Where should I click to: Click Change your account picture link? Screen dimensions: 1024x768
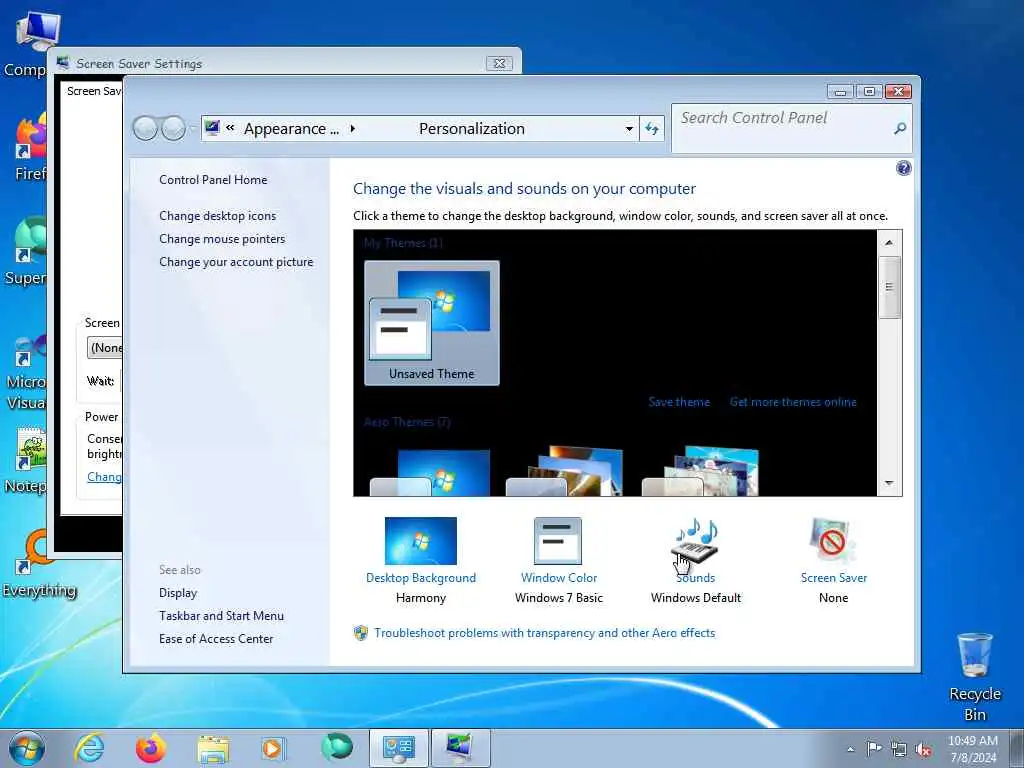[x=236, y=262]
